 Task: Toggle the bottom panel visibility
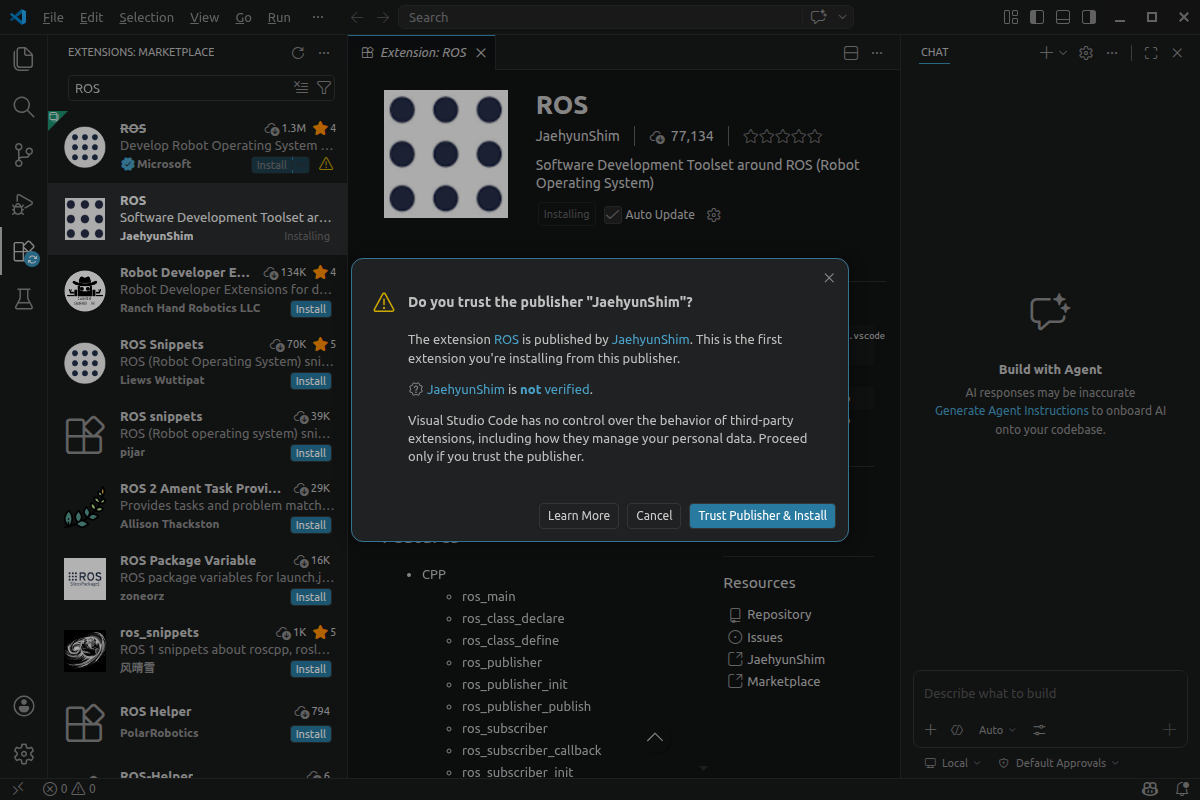(1063, 17)
